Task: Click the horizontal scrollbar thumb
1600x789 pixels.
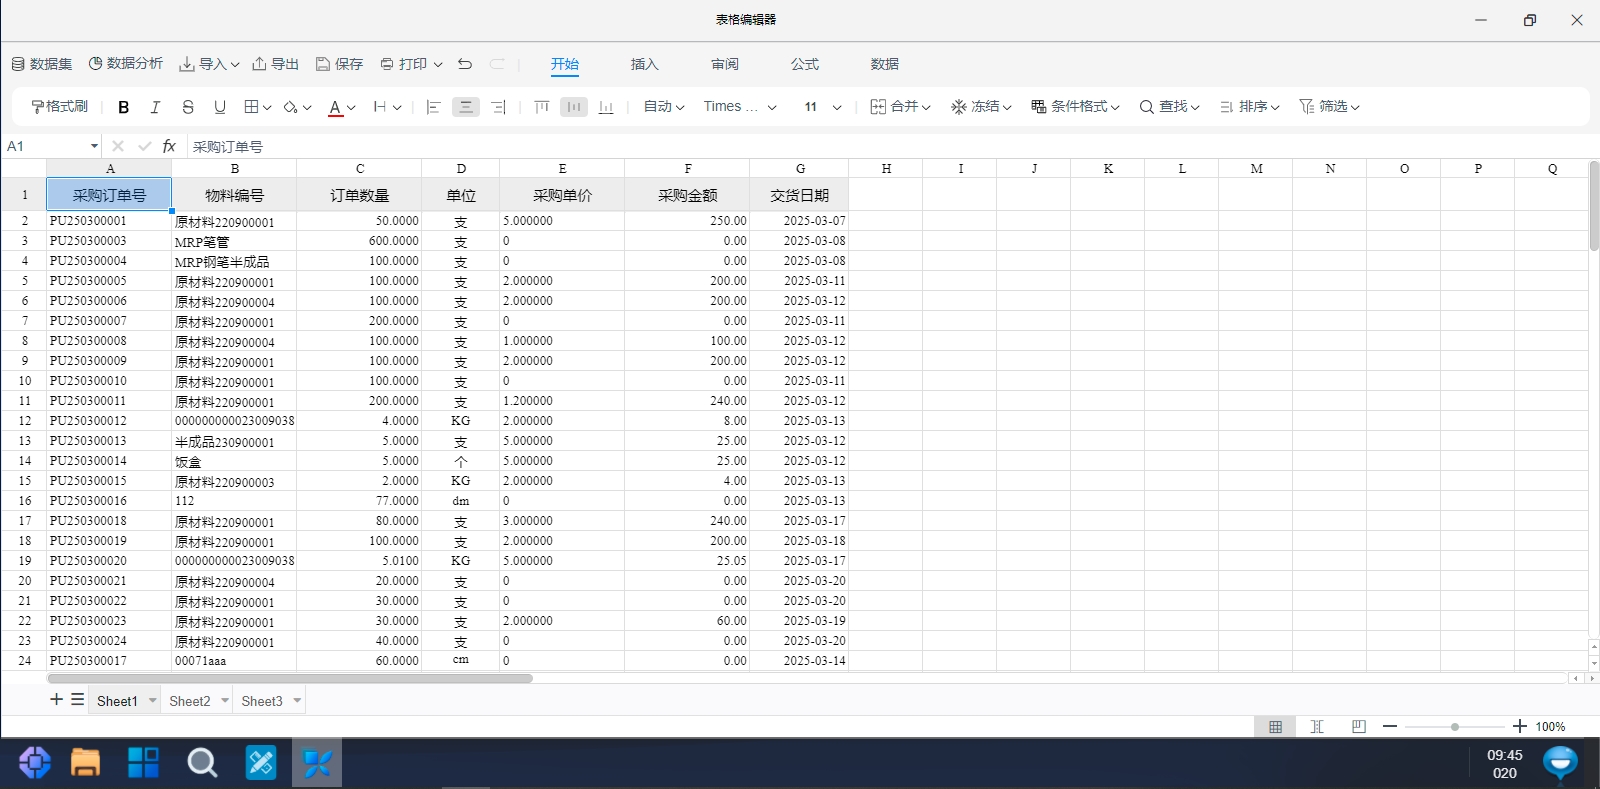Action: tap(290, 678)
